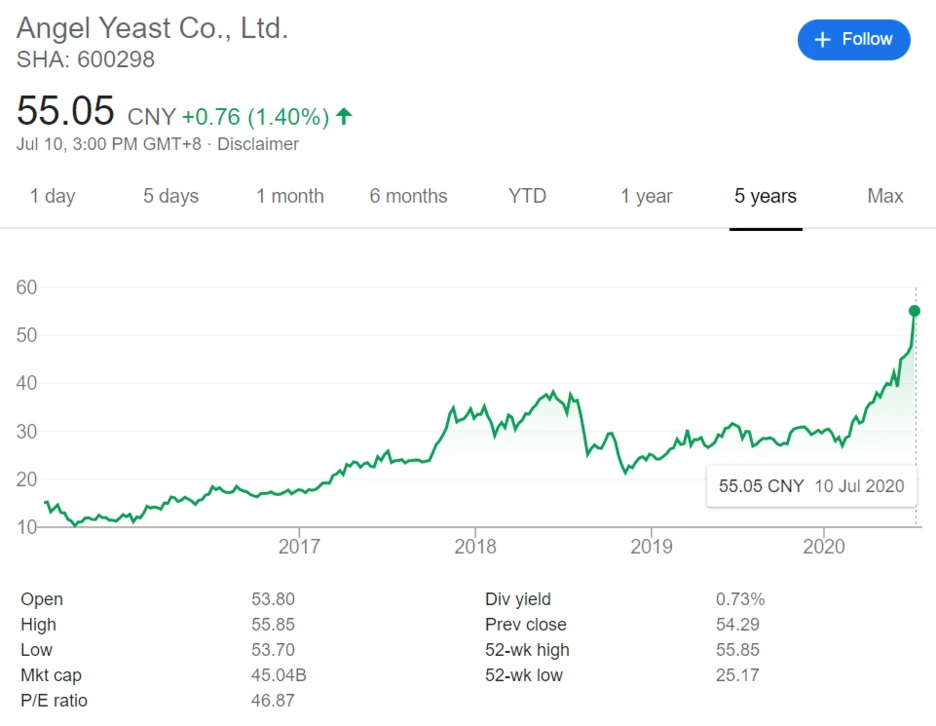Switch to 6 months view
The width and height of the screenshot is (936, 726).
click(408, 196)
